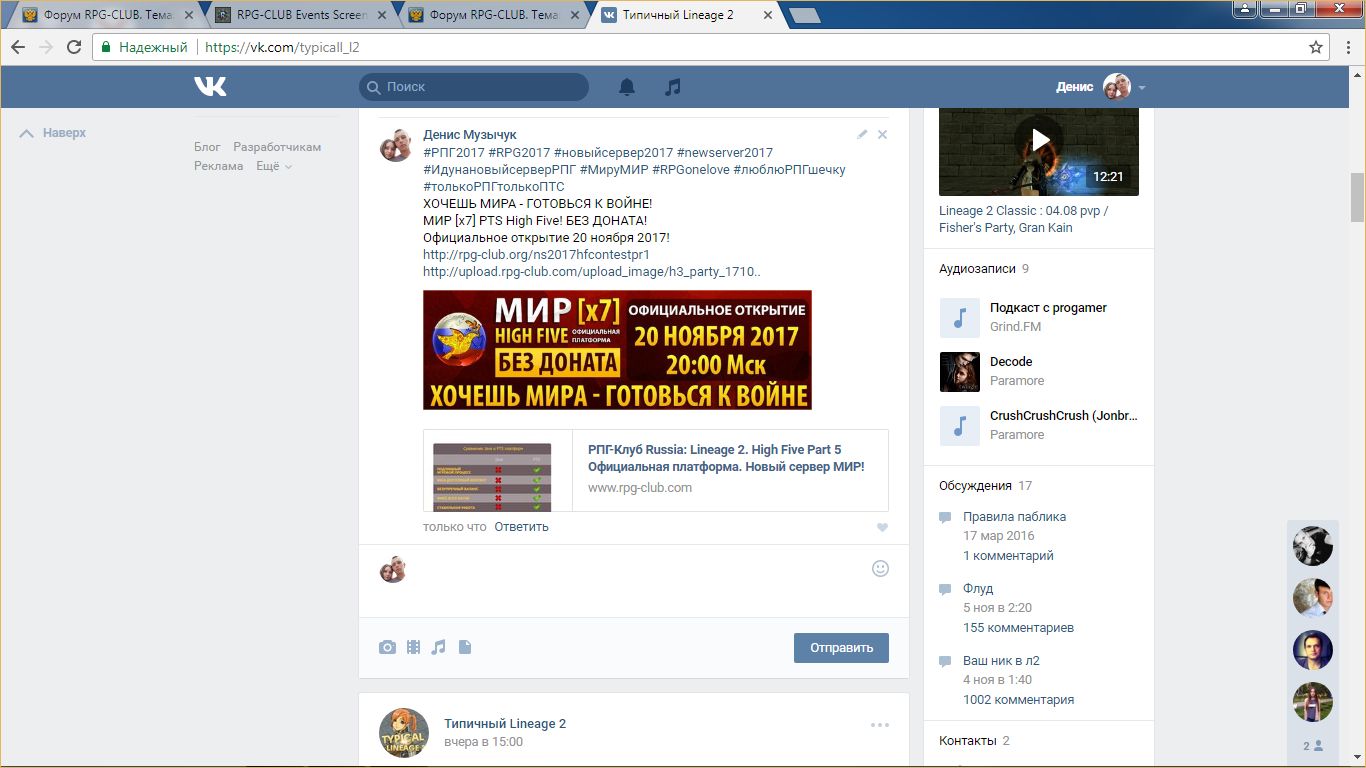Open the Обсуждения section header

pos(975,486)
